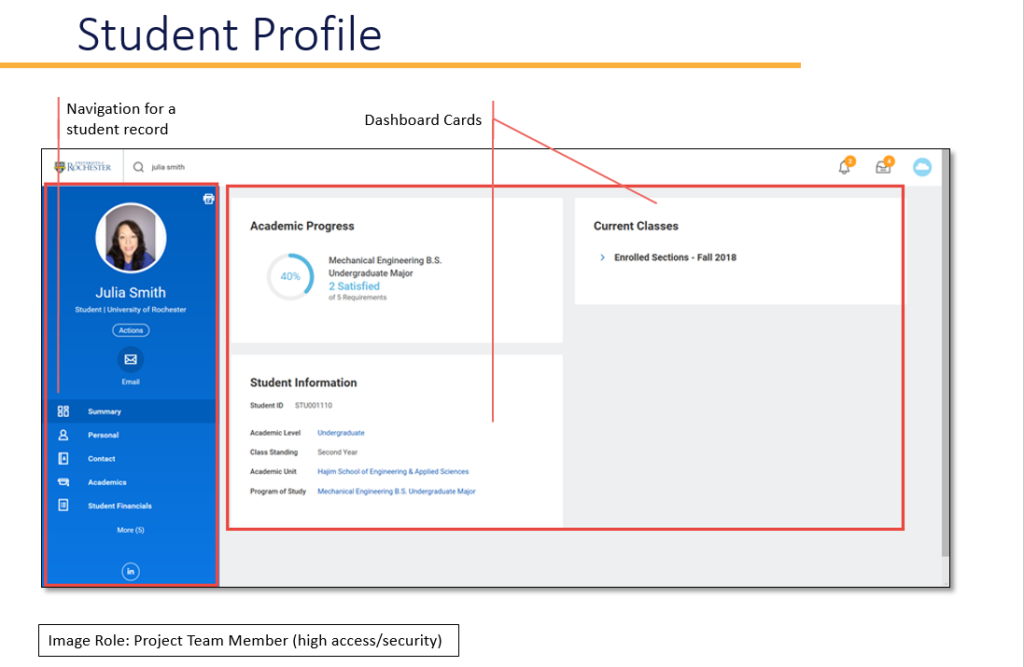
Task: Click the University of Rochester logo
Action: click(x=83, y=167)
